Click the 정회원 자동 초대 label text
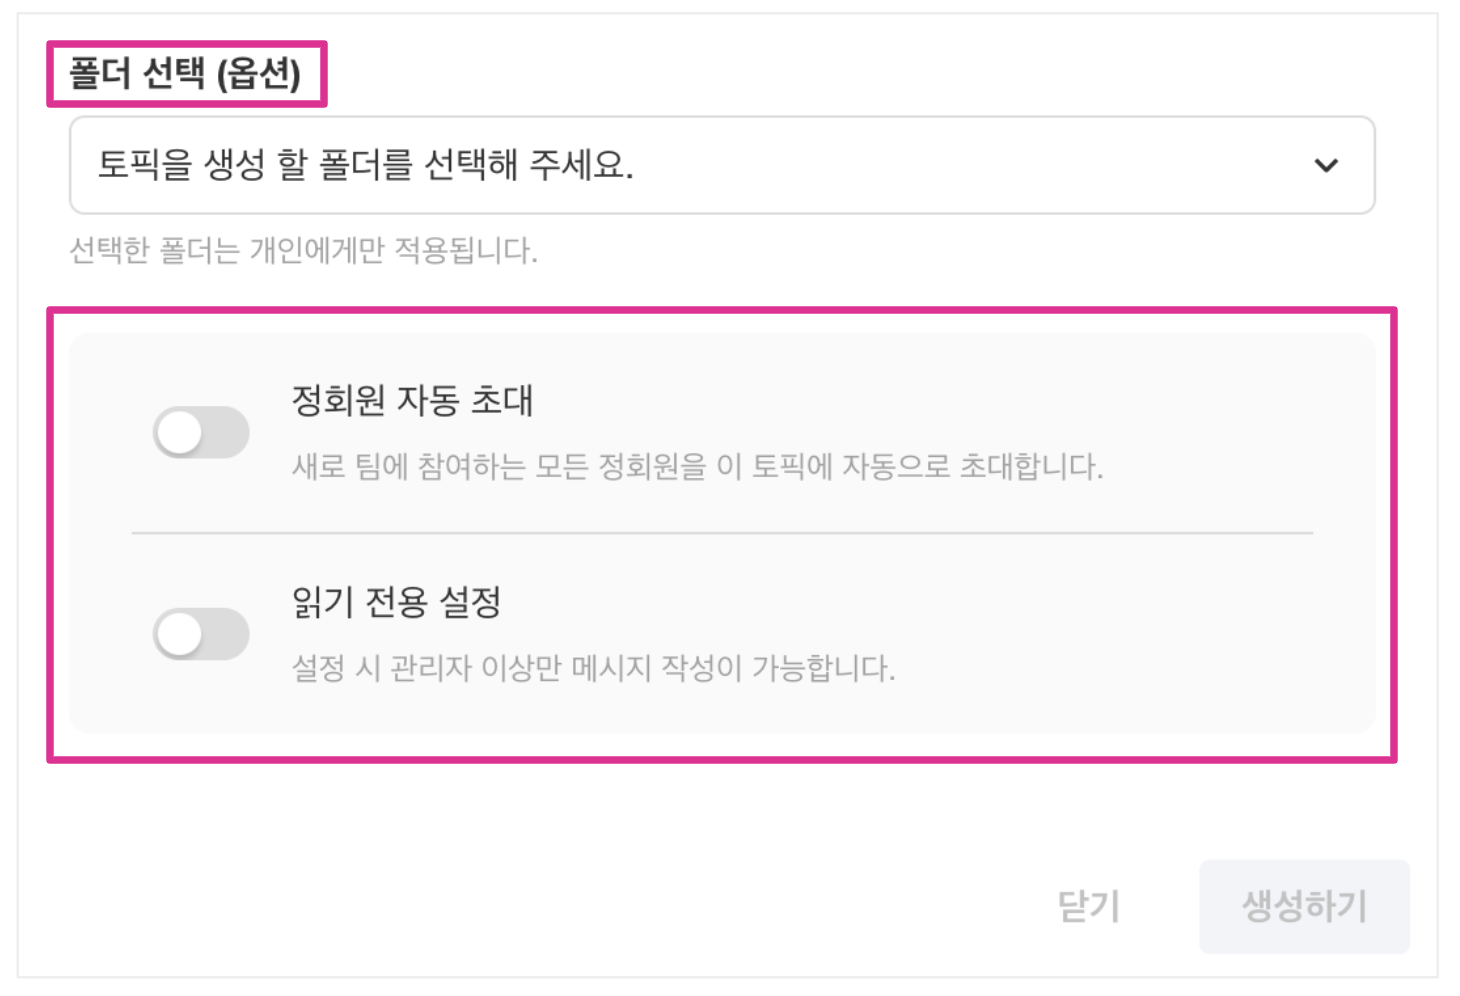1460x996 pixels. (x=412, y=401)
